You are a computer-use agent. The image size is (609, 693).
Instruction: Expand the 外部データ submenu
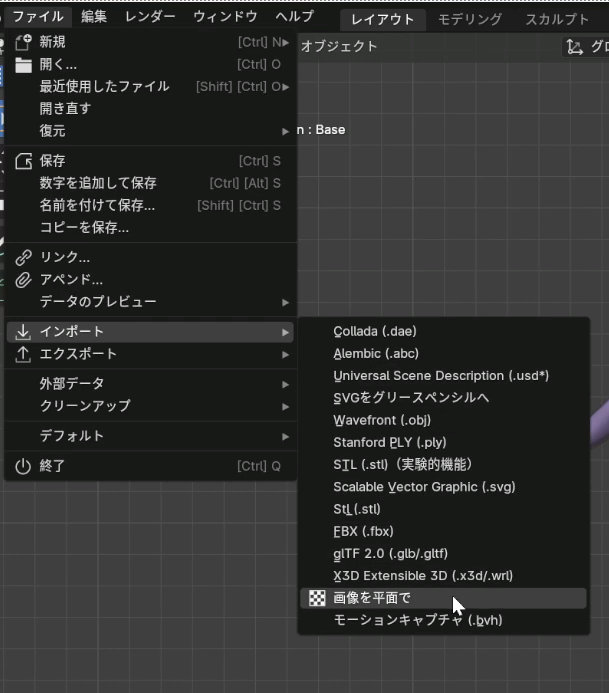pos(150,384)
